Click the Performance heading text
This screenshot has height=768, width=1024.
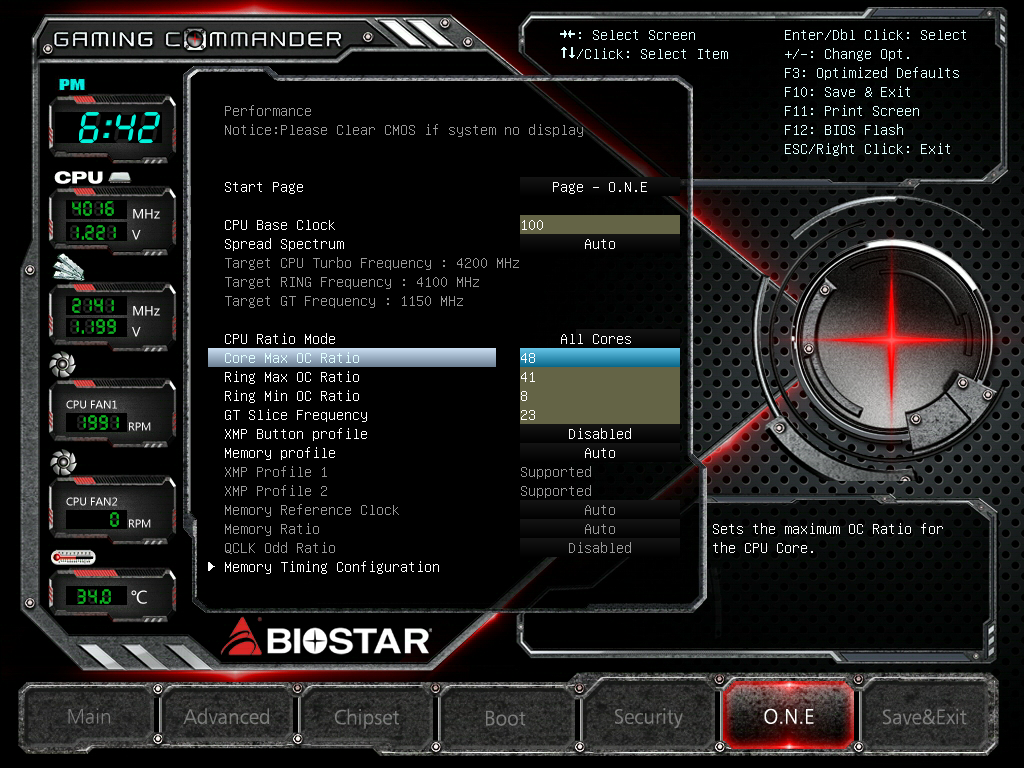pyautogui.click(x=268, y=111)
